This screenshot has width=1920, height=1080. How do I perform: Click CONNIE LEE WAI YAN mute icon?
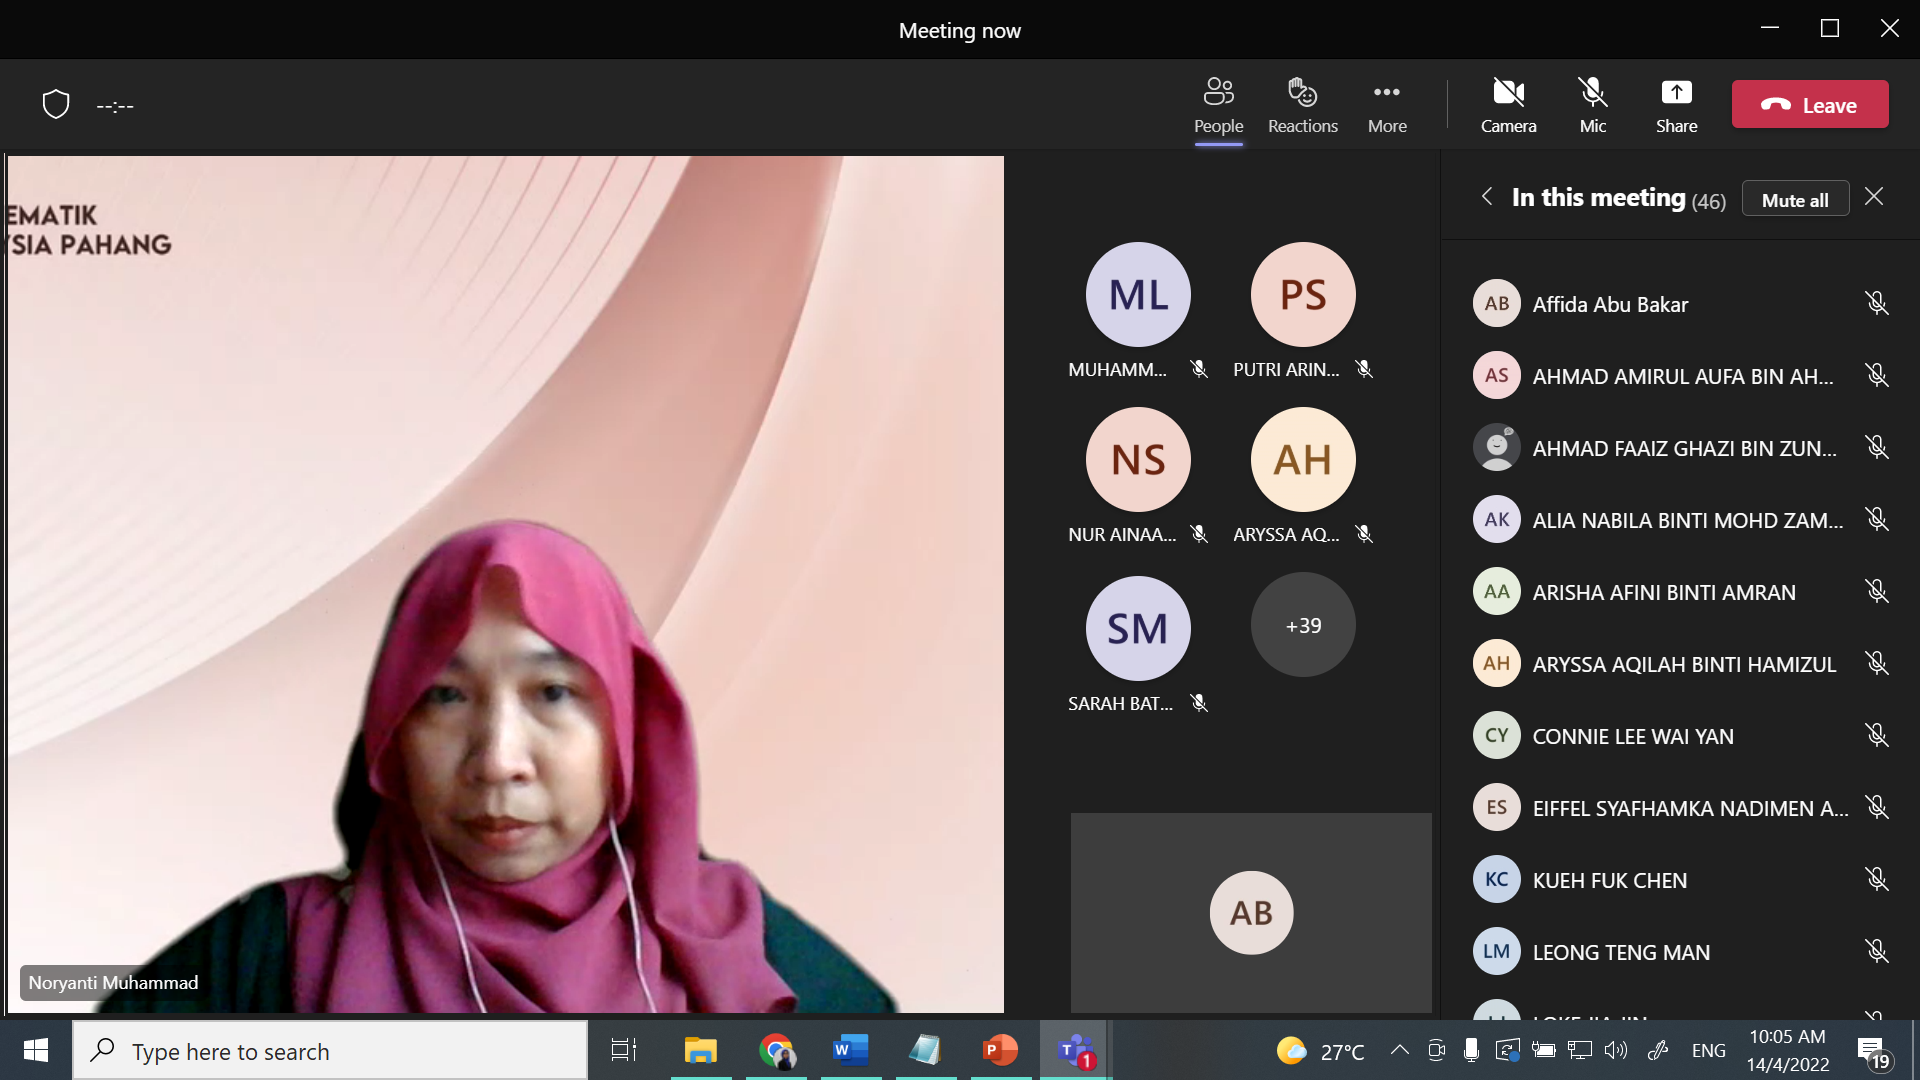click(x=1877, y=735)
